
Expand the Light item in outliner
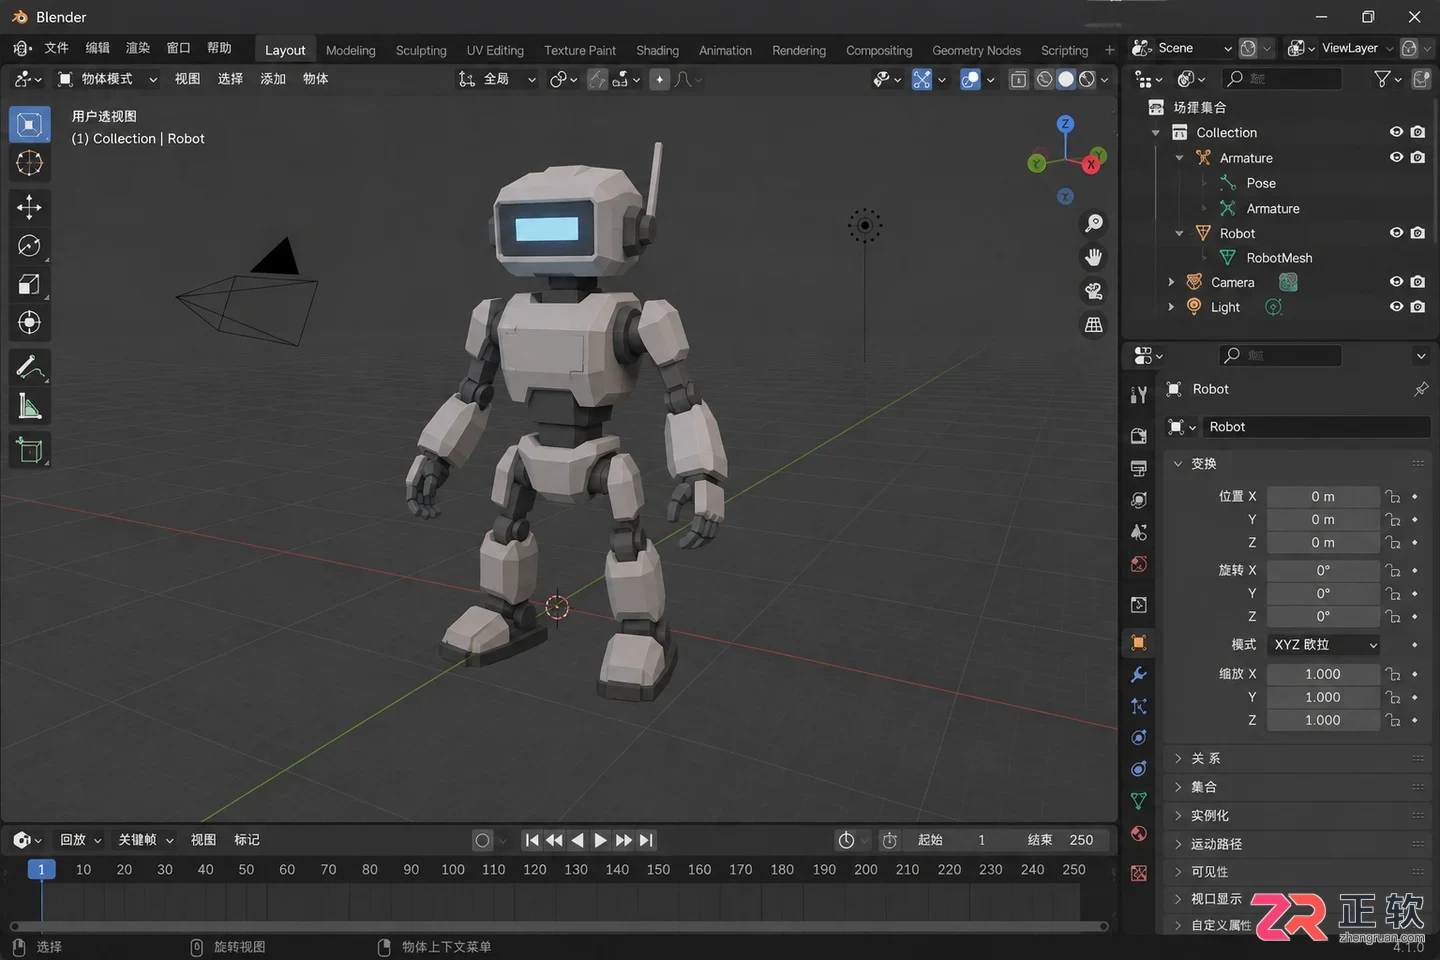[x=1171, y=307]
